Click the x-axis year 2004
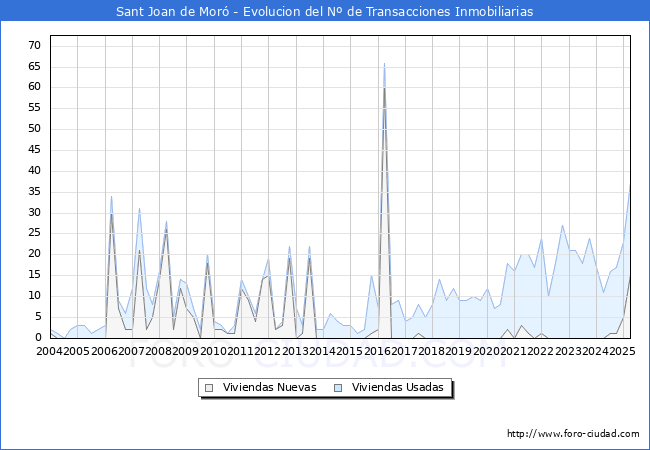 (50, 351)
